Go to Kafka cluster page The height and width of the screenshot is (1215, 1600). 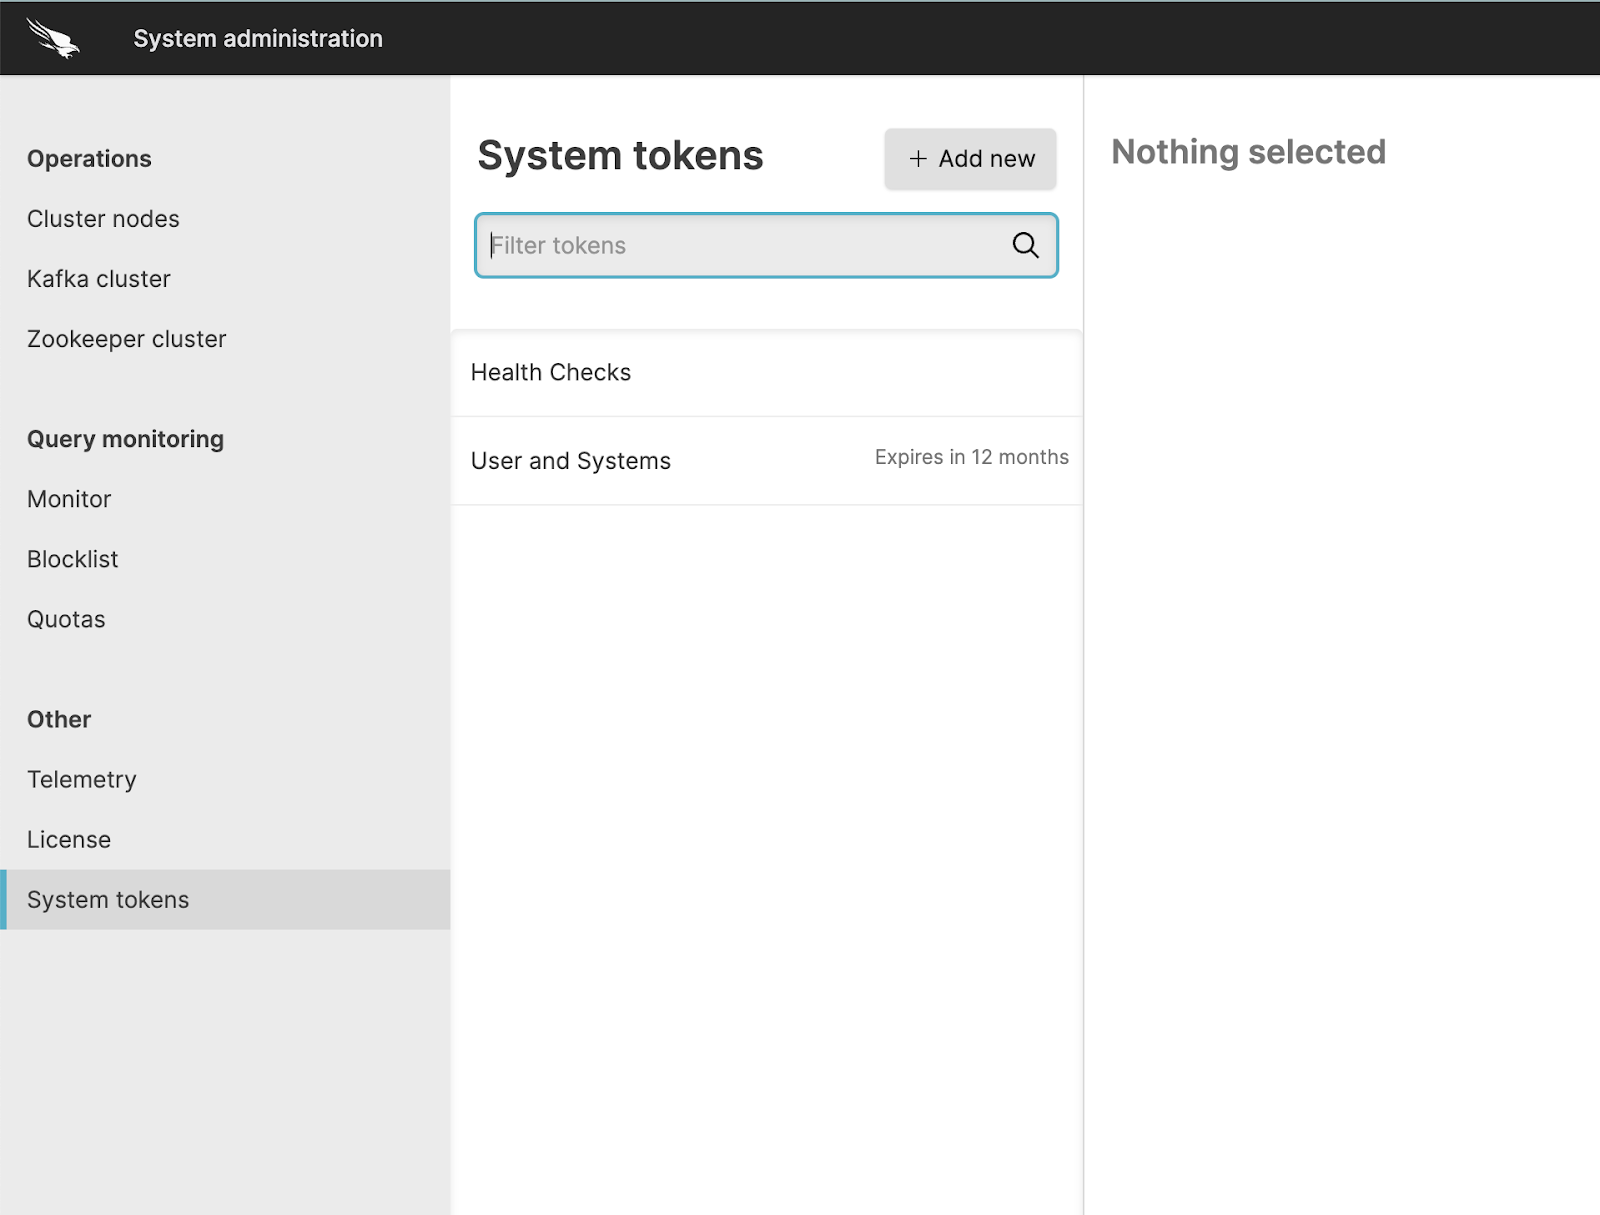click(x=99, y=279)
